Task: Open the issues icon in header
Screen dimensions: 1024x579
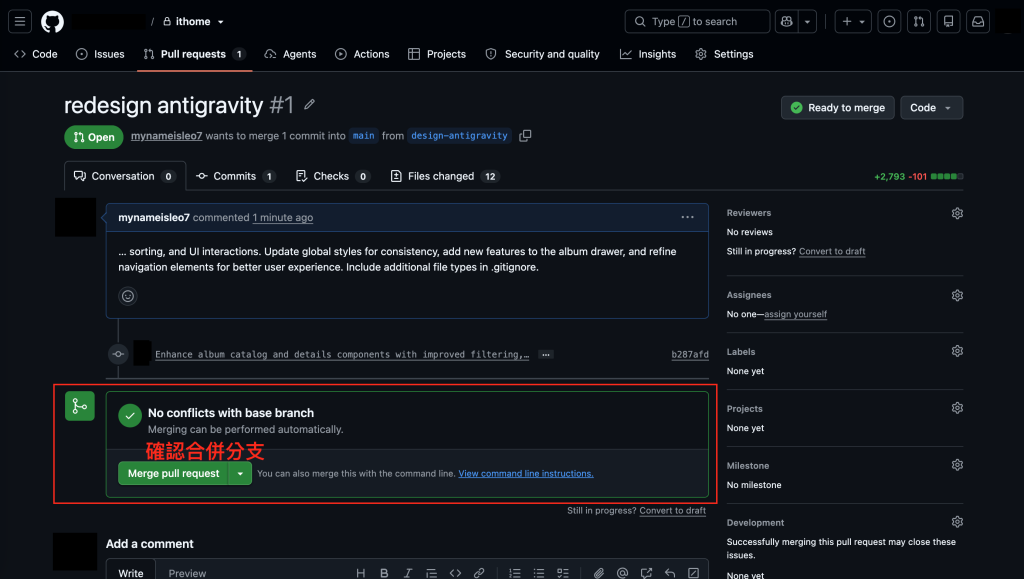Action: (x=889, y=22)
